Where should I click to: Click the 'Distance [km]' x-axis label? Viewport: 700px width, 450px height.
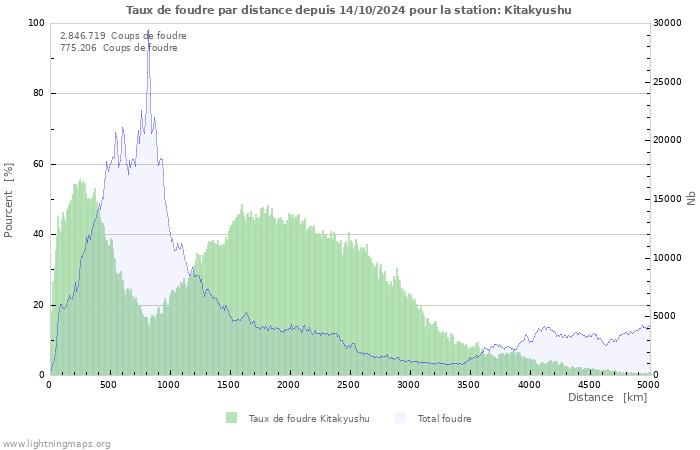coord(607,398)
